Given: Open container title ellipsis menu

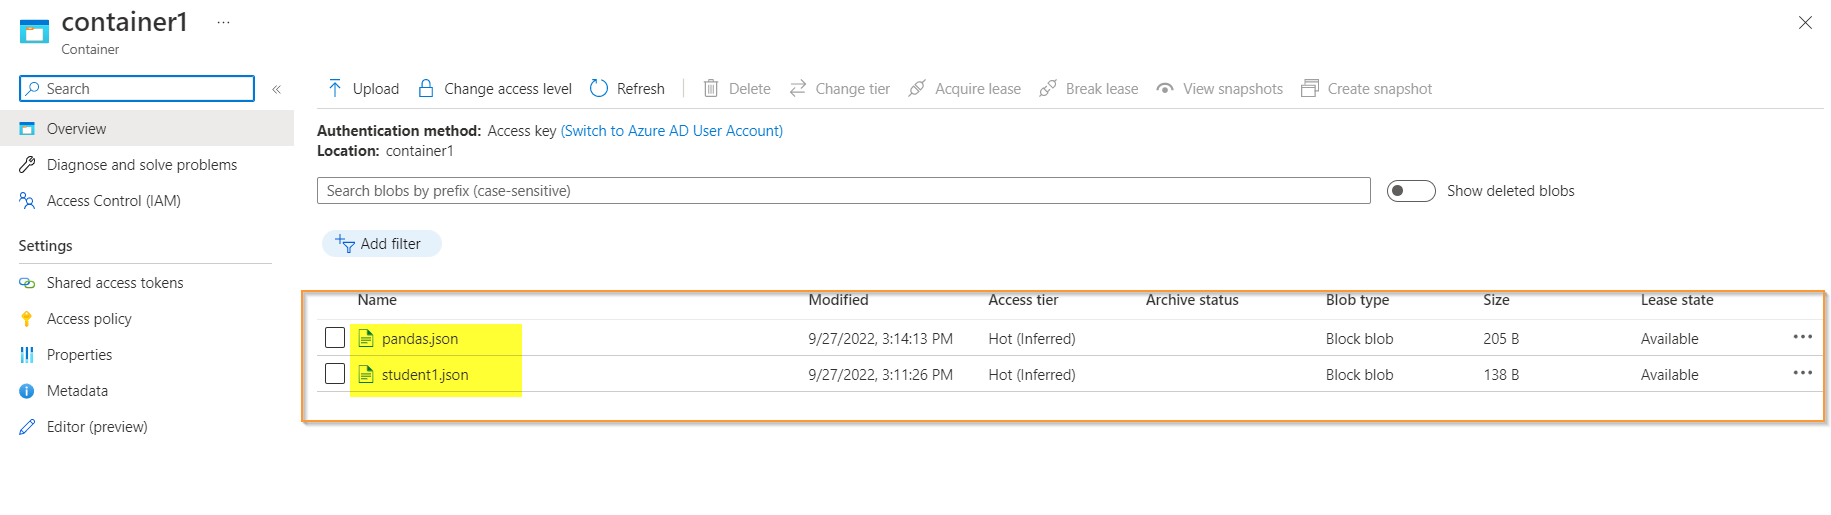Looking at the screenshot, I should 223,22.
